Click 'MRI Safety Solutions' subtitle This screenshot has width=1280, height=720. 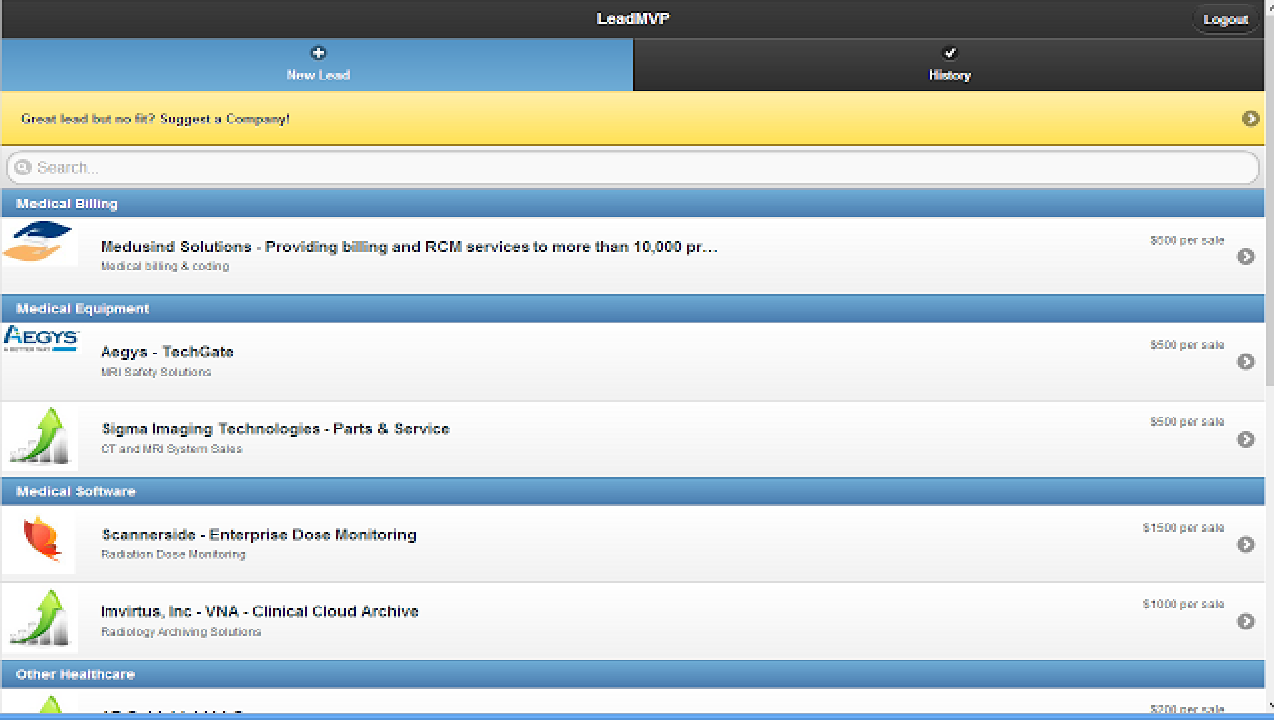(156, 372)
